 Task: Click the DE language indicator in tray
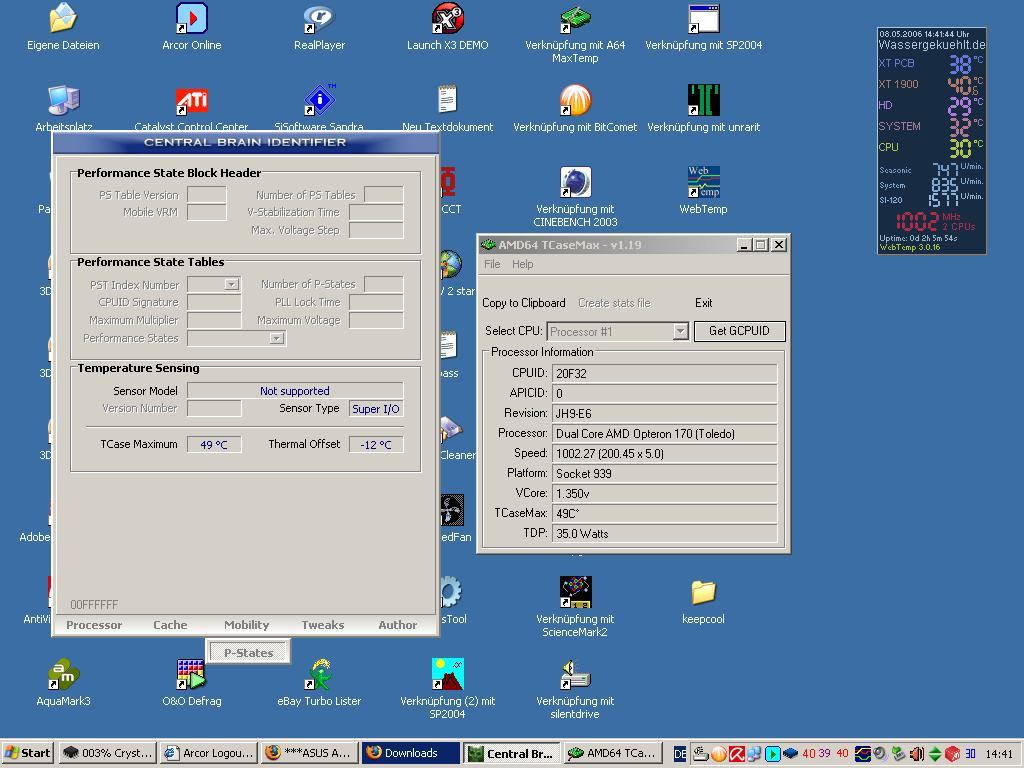pos(680,754)
